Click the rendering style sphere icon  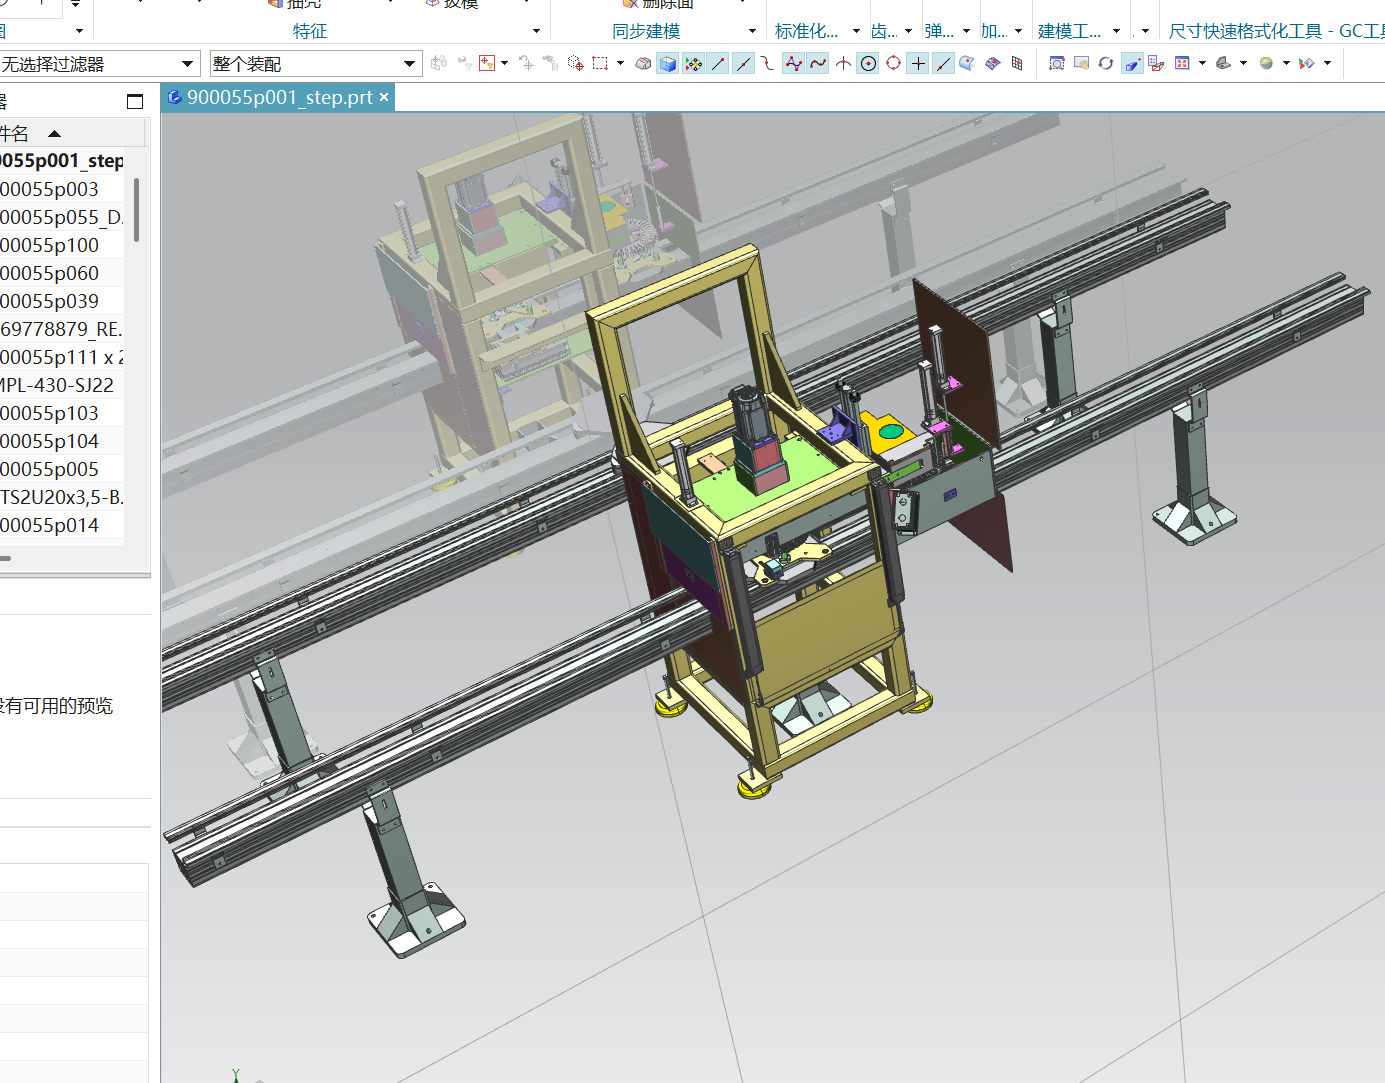click(x=1266, y=63)
